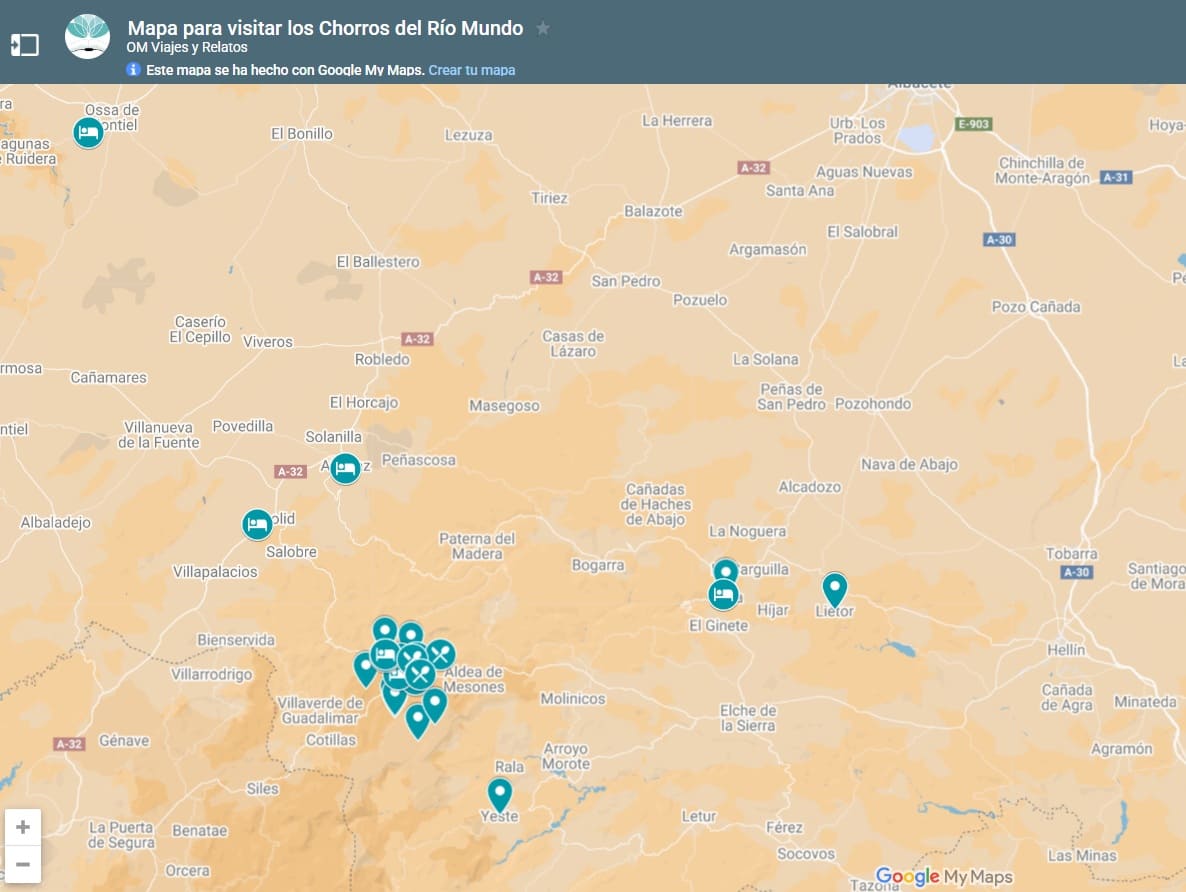Click the A-32 road shield near Génave
Image resolution: width=1186 pixels, height=892 pixels.
tap(69, 744)
